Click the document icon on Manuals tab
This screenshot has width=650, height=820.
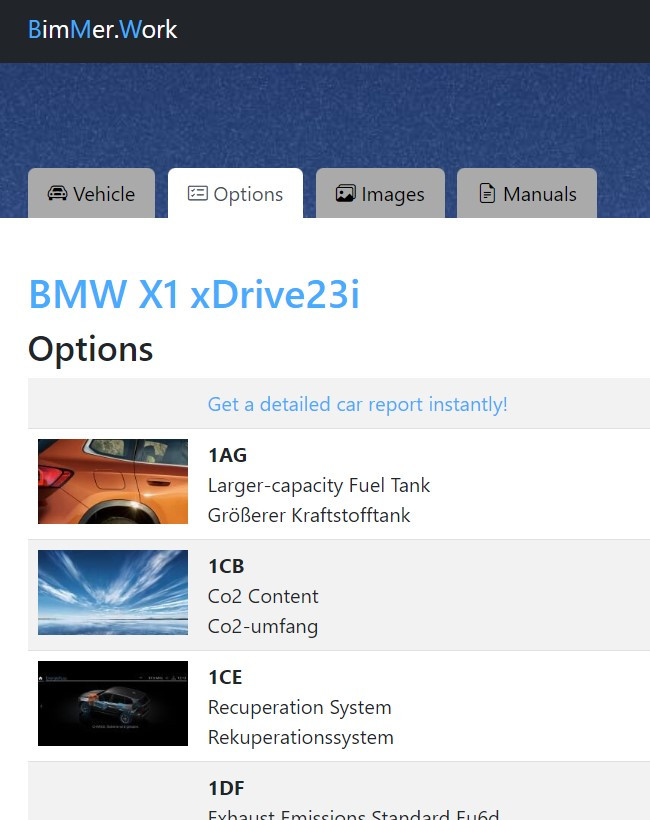coord(487,193)
